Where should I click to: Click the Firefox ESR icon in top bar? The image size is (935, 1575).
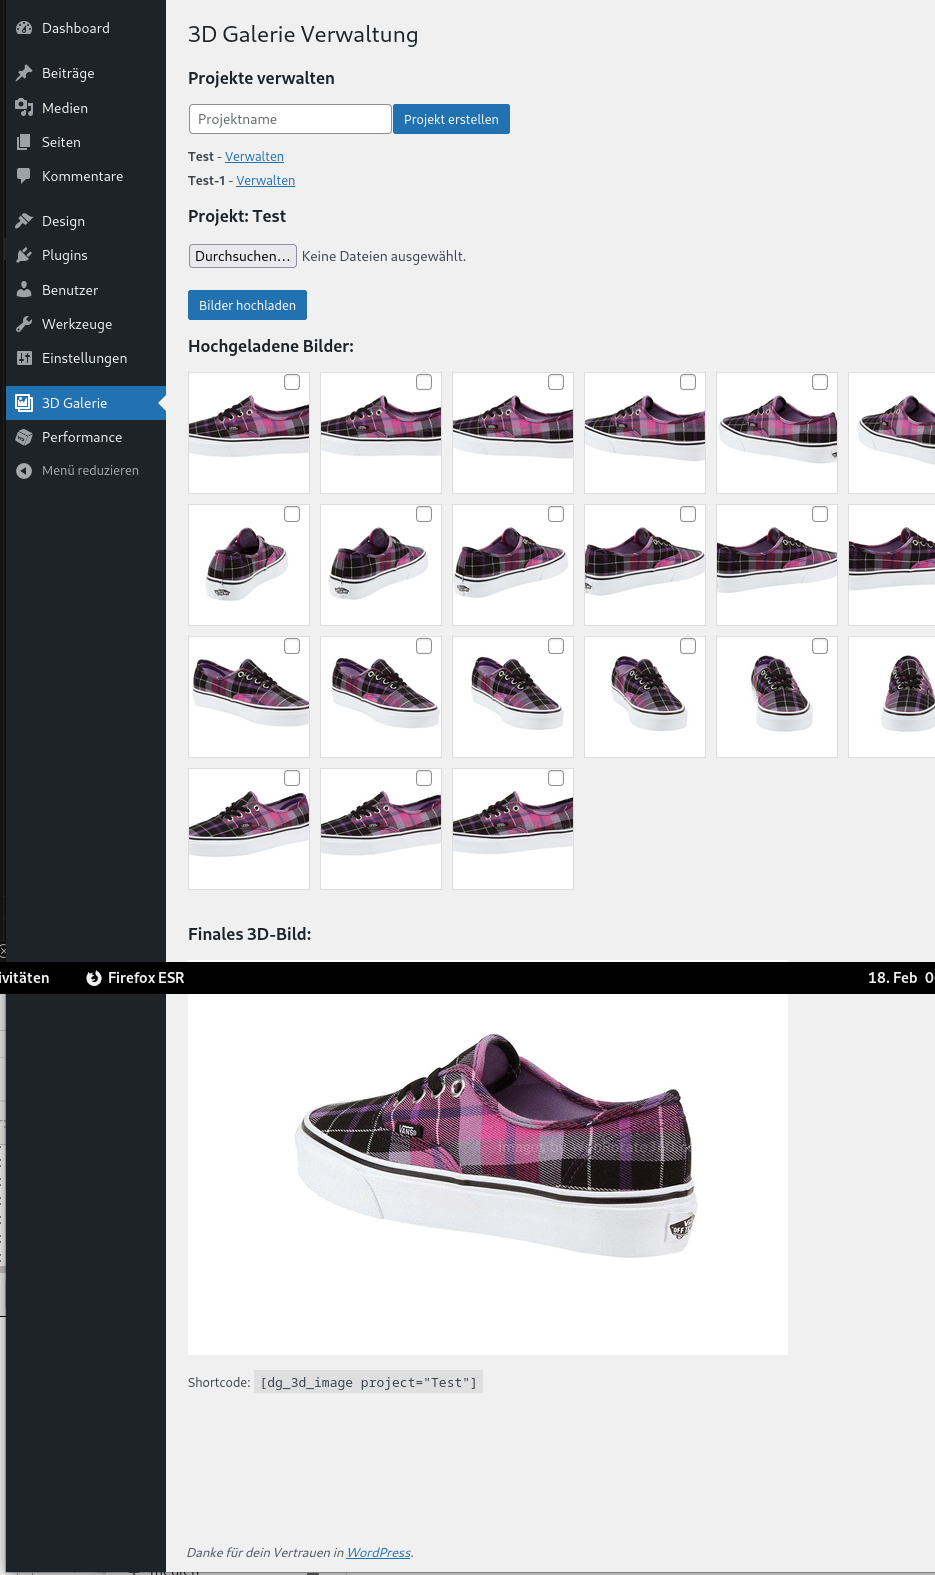click(94, 978)
